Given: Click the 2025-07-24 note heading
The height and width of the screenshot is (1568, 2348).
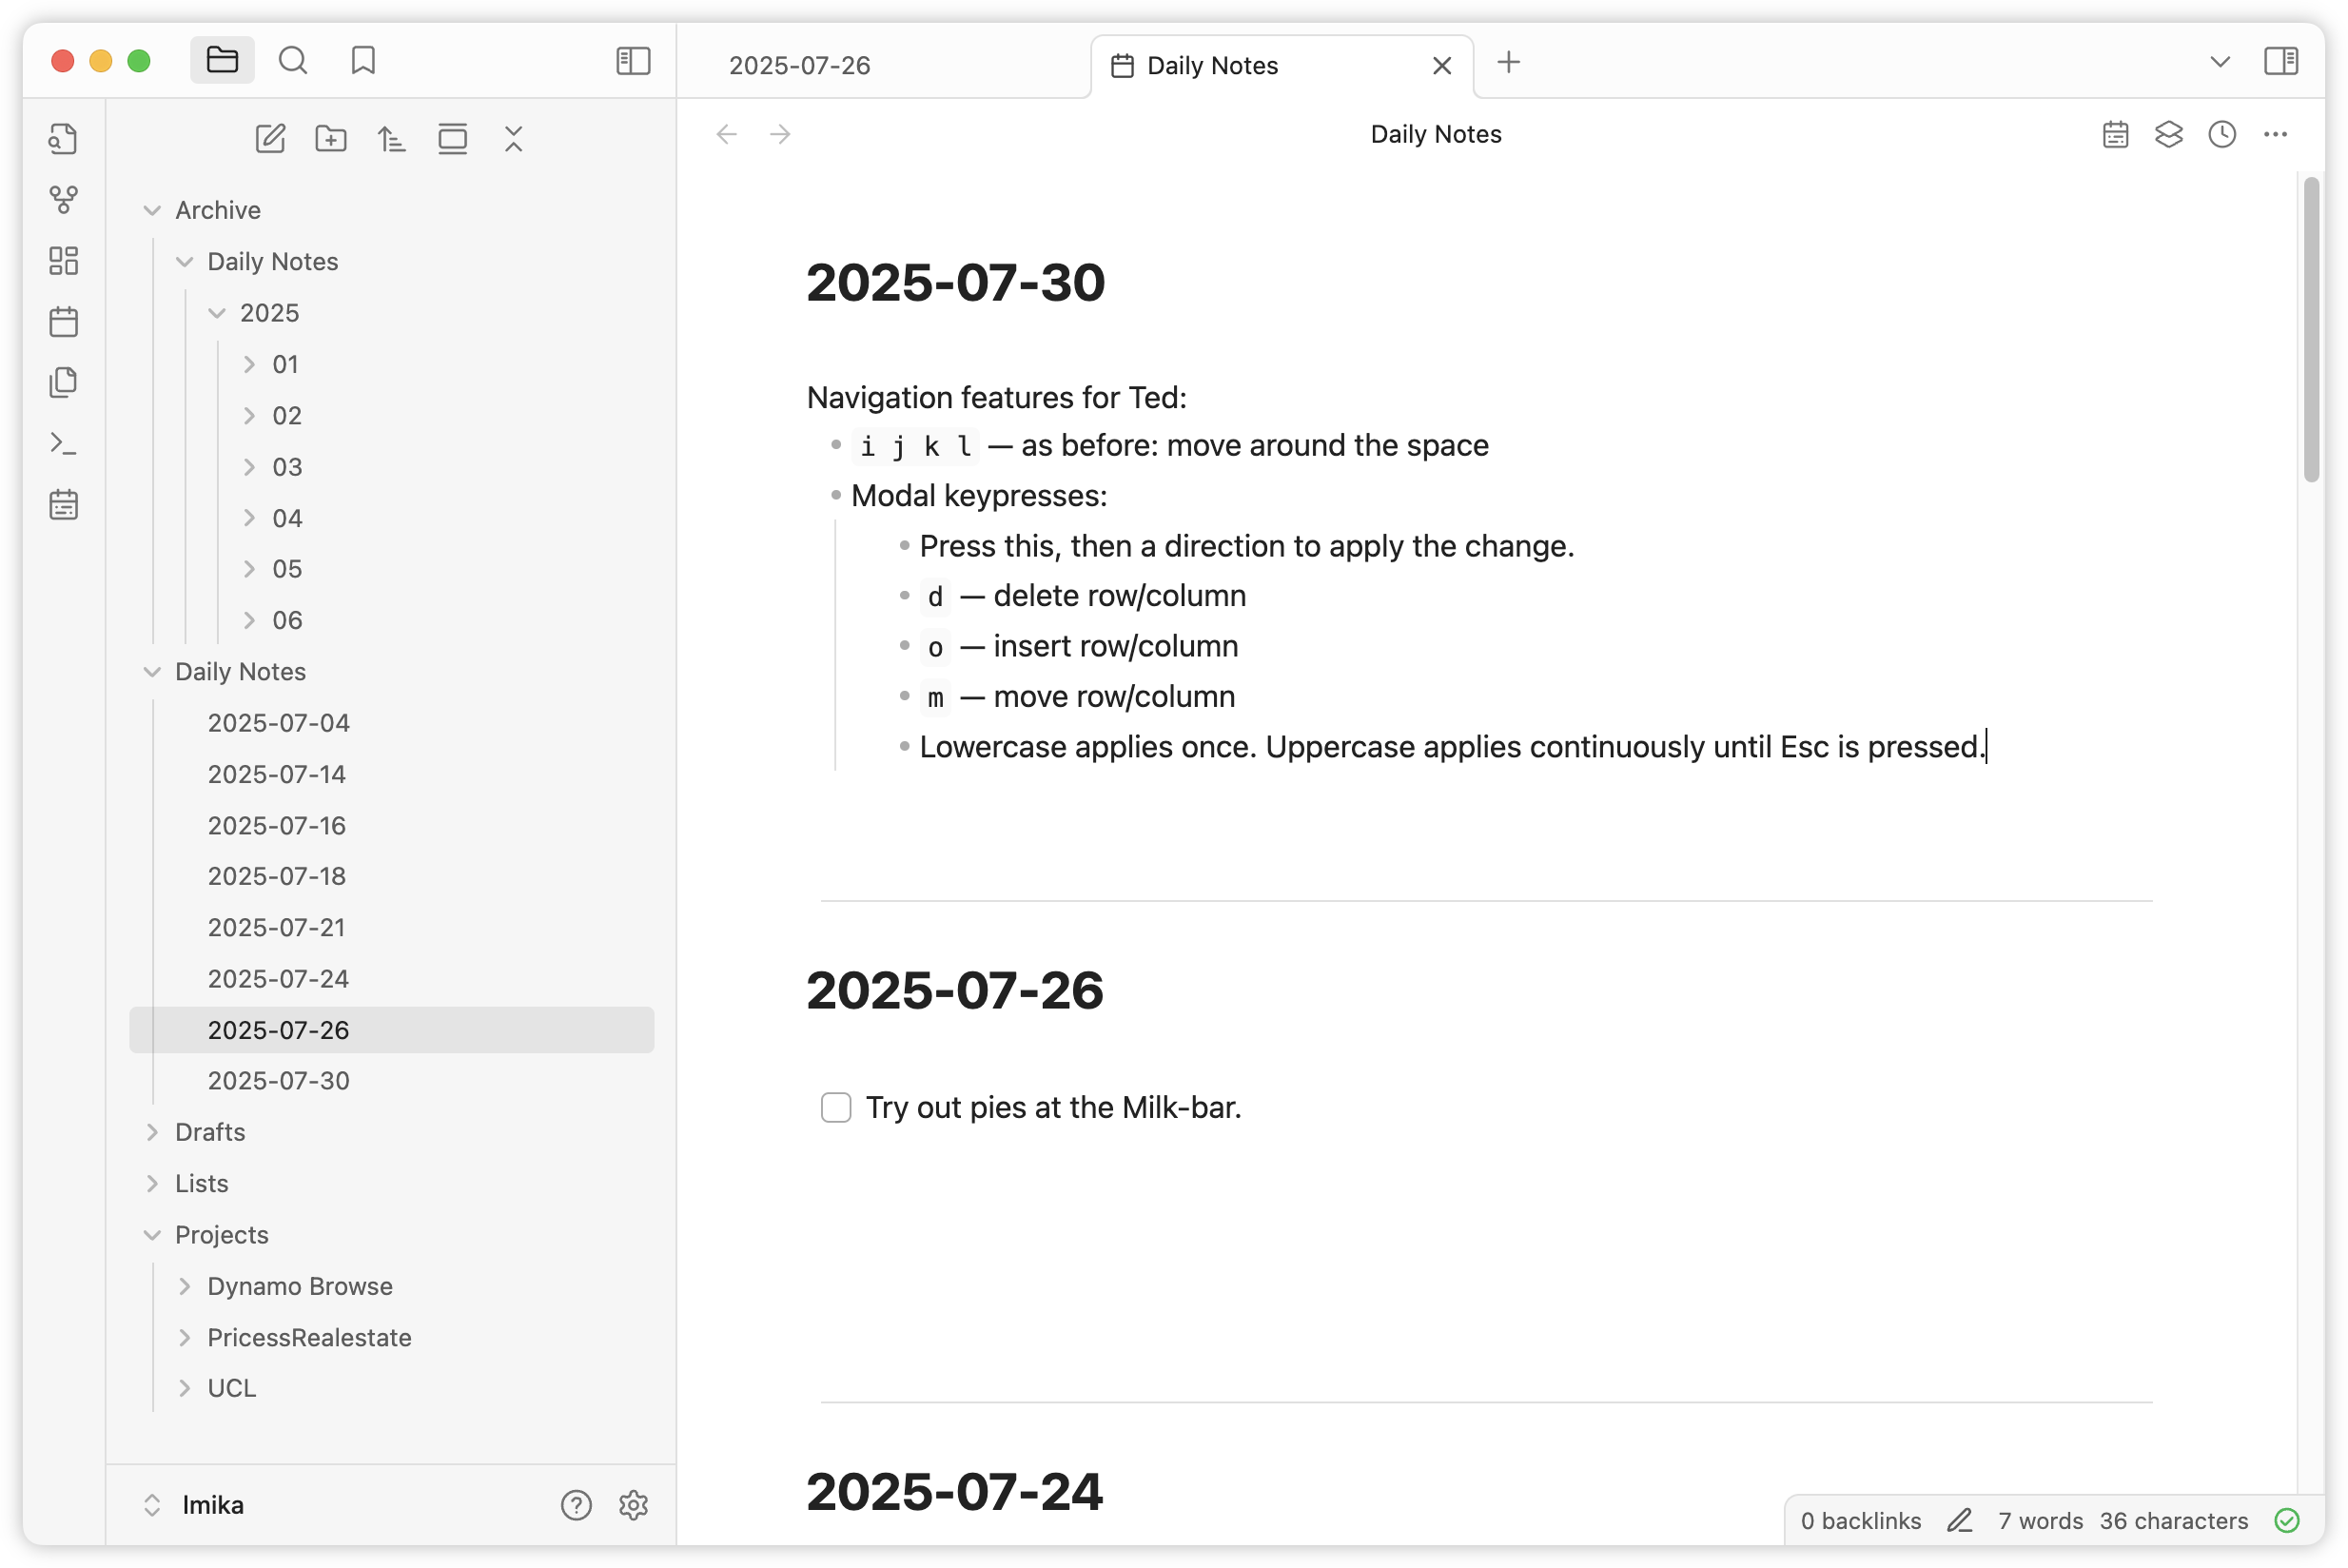Looking at the screenshot, I should coord(955,1491).
